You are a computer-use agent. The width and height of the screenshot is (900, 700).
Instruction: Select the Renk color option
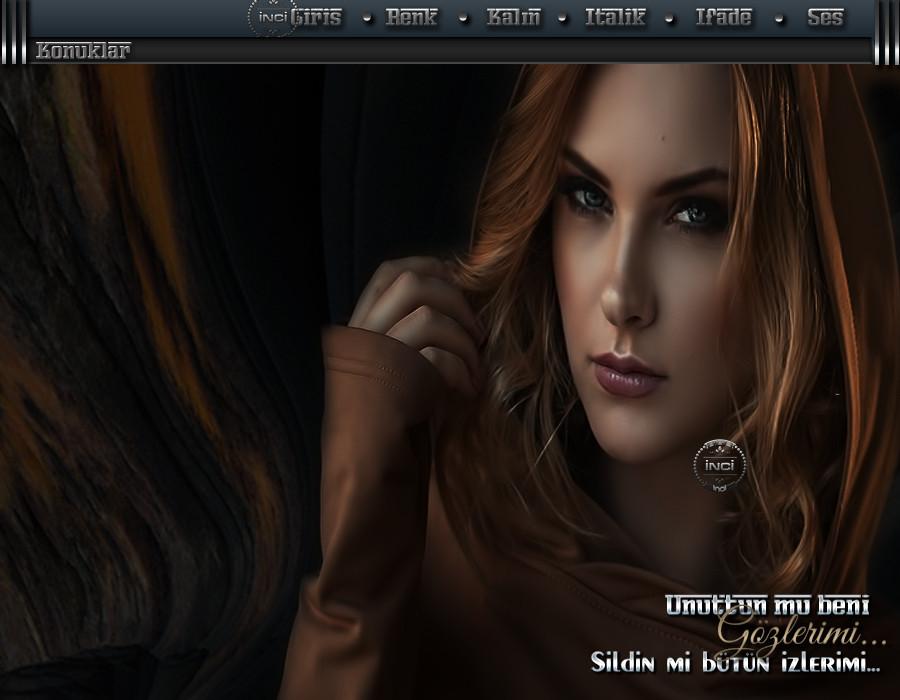pos(412,17)
